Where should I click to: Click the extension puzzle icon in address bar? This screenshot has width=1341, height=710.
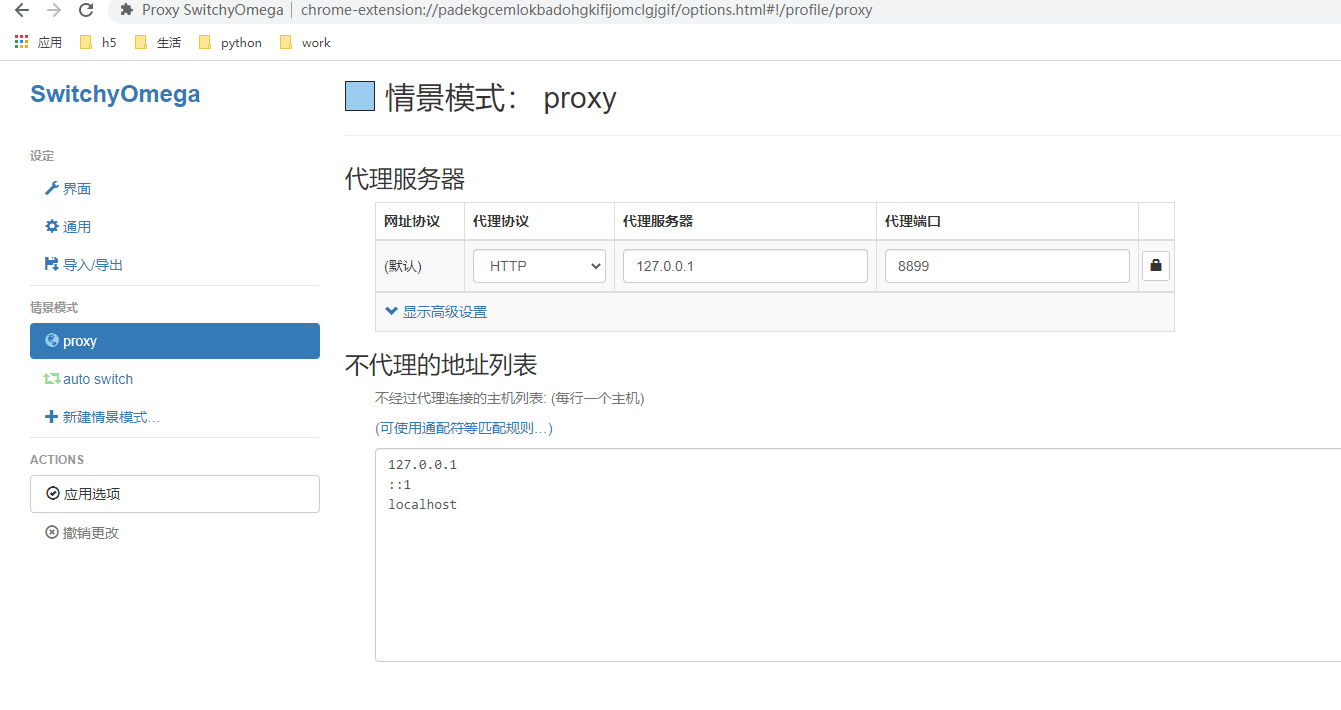tap(127, 10)
